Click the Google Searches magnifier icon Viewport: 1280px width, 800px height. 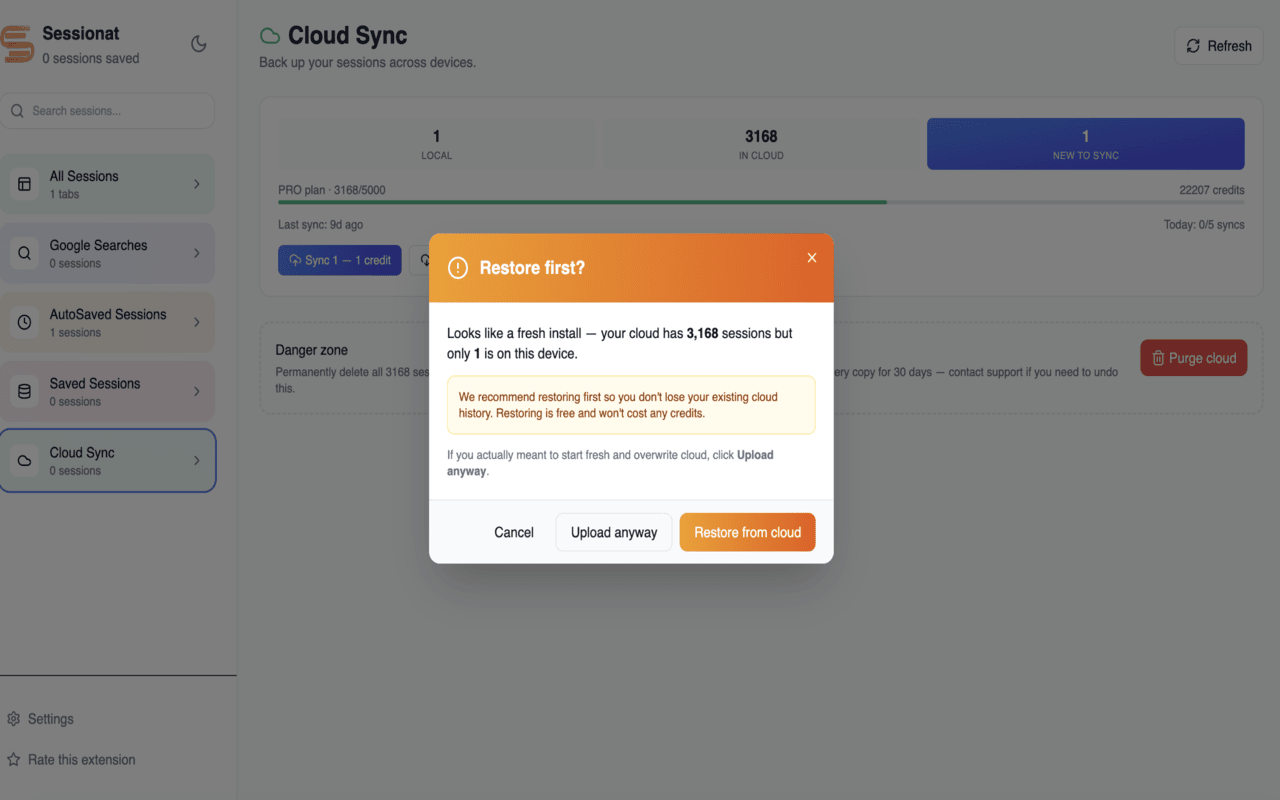click(25, 253)
